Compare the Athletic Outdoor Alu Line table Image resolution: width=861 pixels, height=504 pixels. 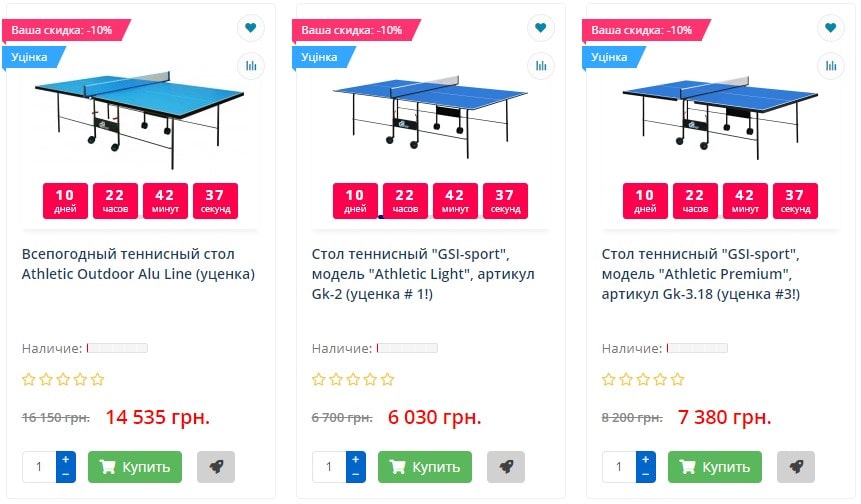pyautogui.click(x=251, y=66)
